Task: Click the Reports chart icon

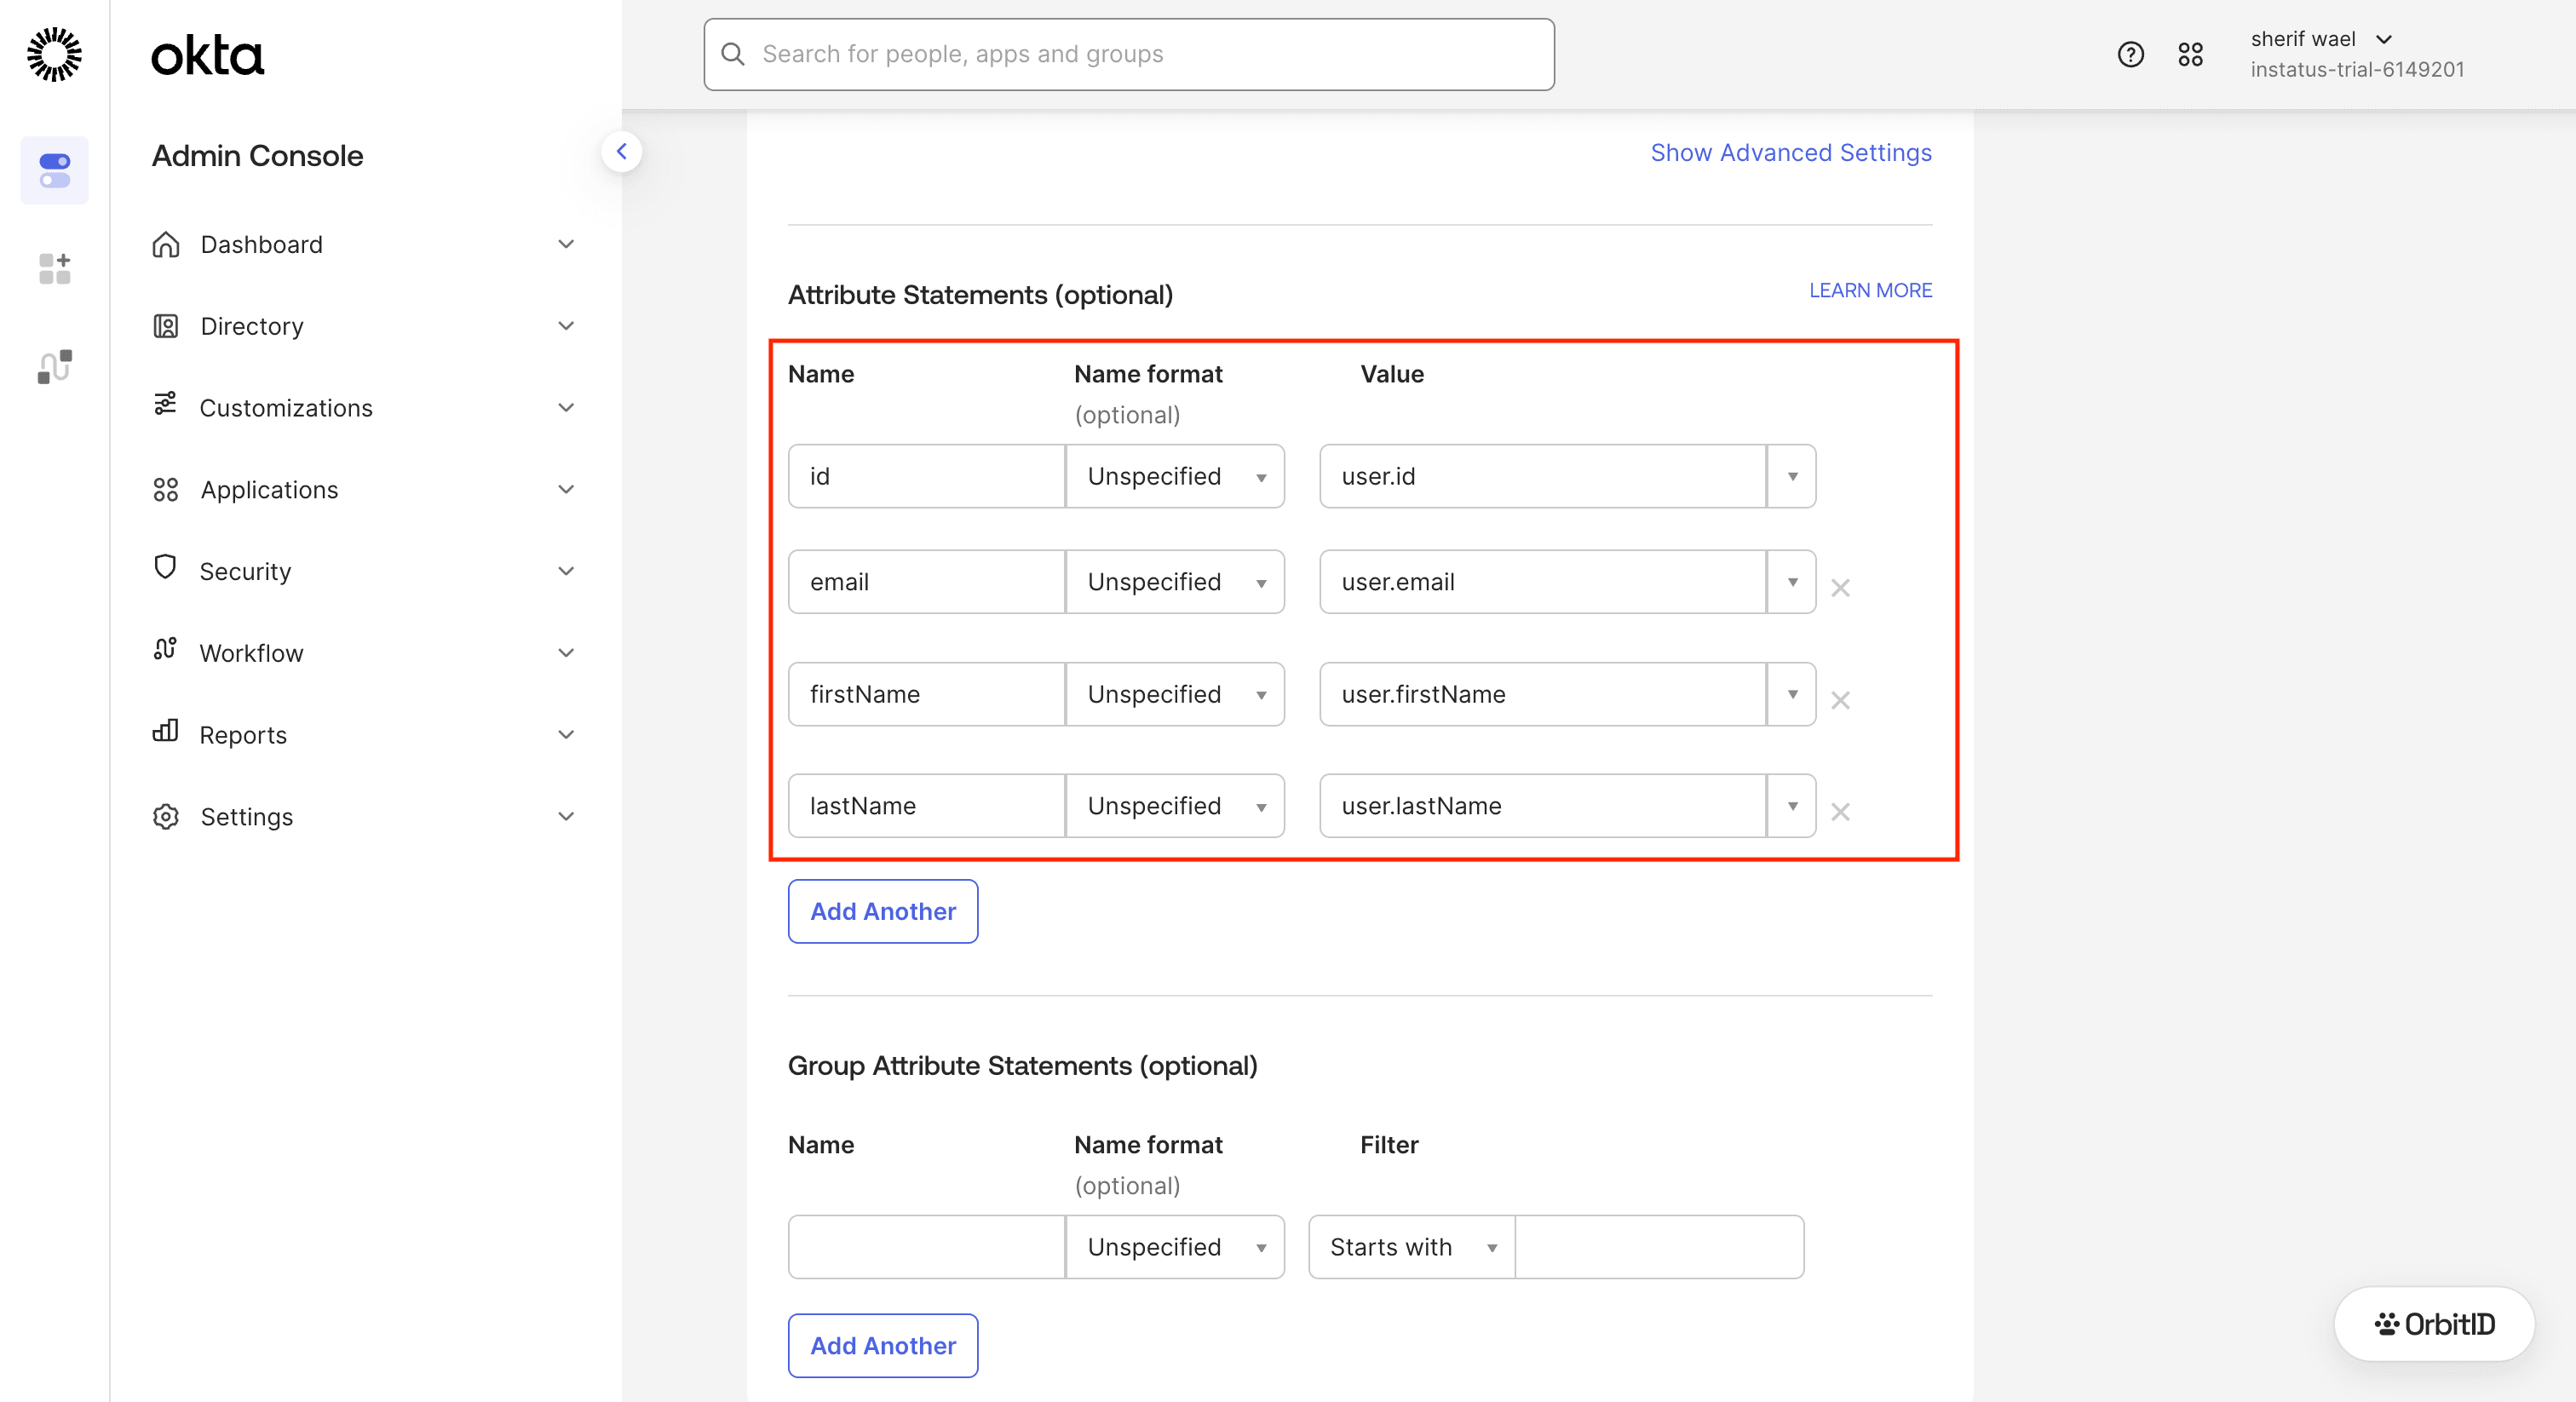Action: [165, 731]
